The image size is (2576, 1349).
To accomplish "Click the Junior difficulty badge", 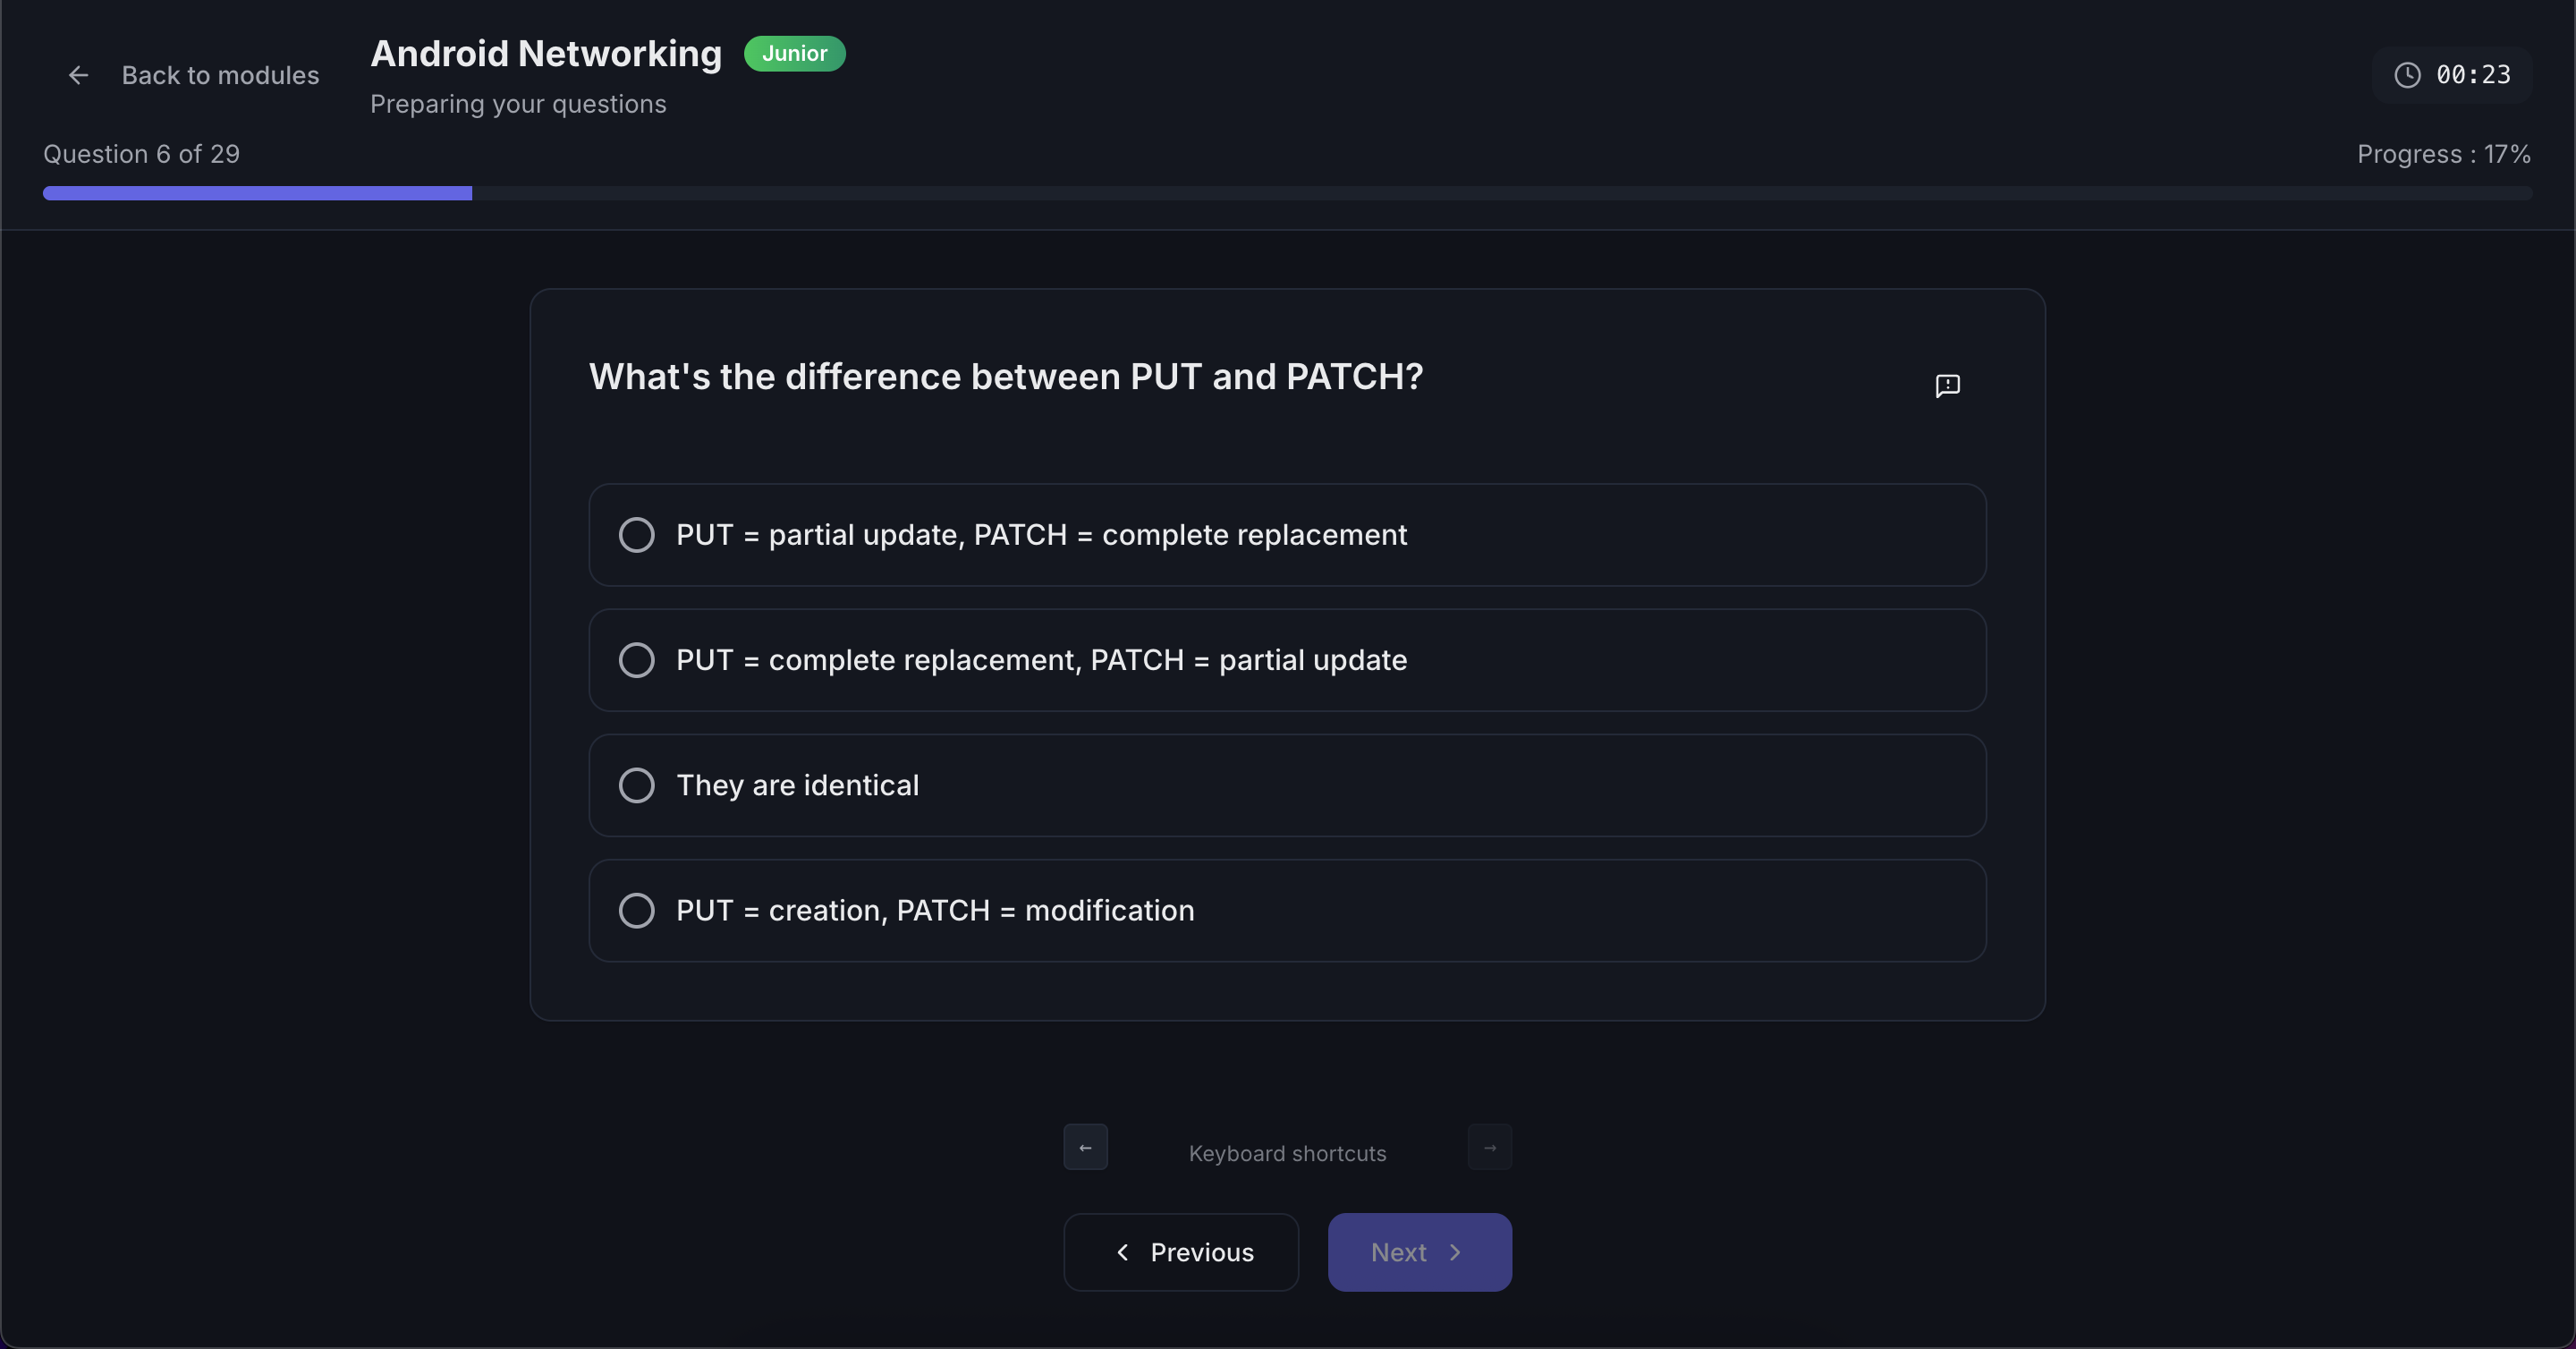I will pyautogui.click(x=793, y=54).
